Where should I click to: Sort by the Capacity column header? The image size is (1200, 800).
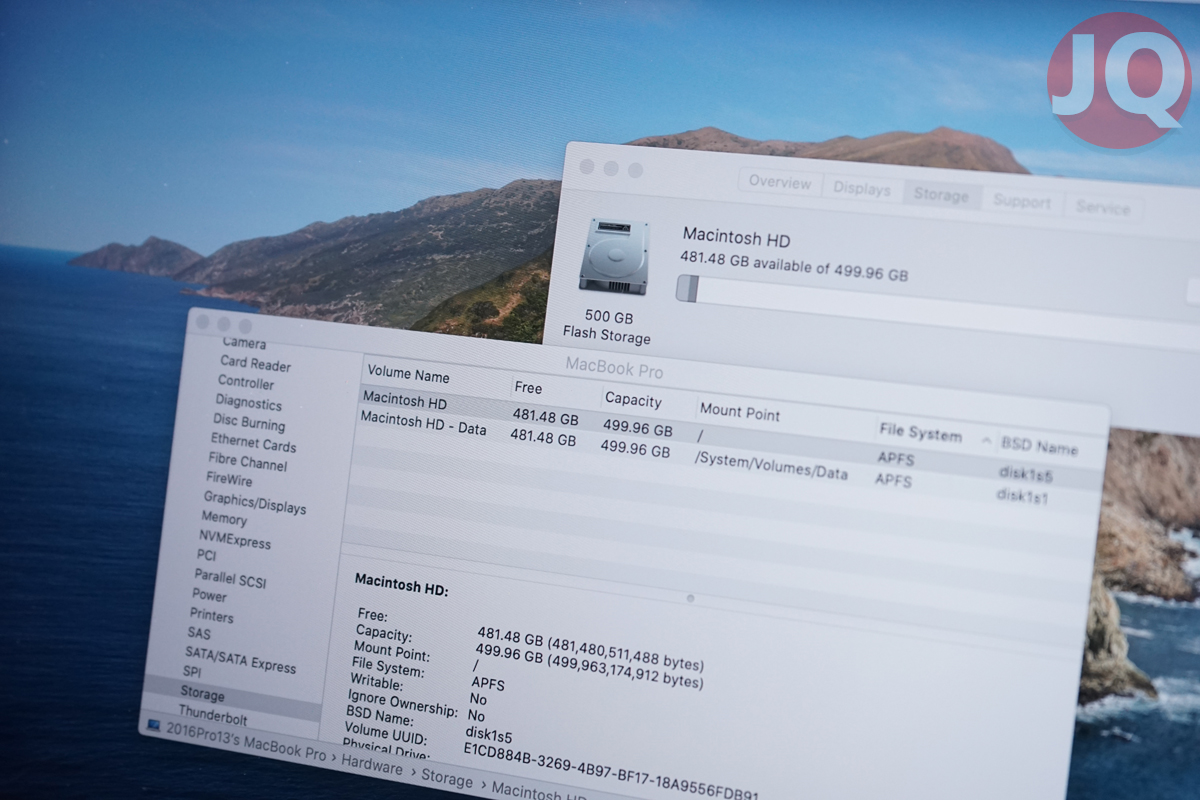coord(633,400)
